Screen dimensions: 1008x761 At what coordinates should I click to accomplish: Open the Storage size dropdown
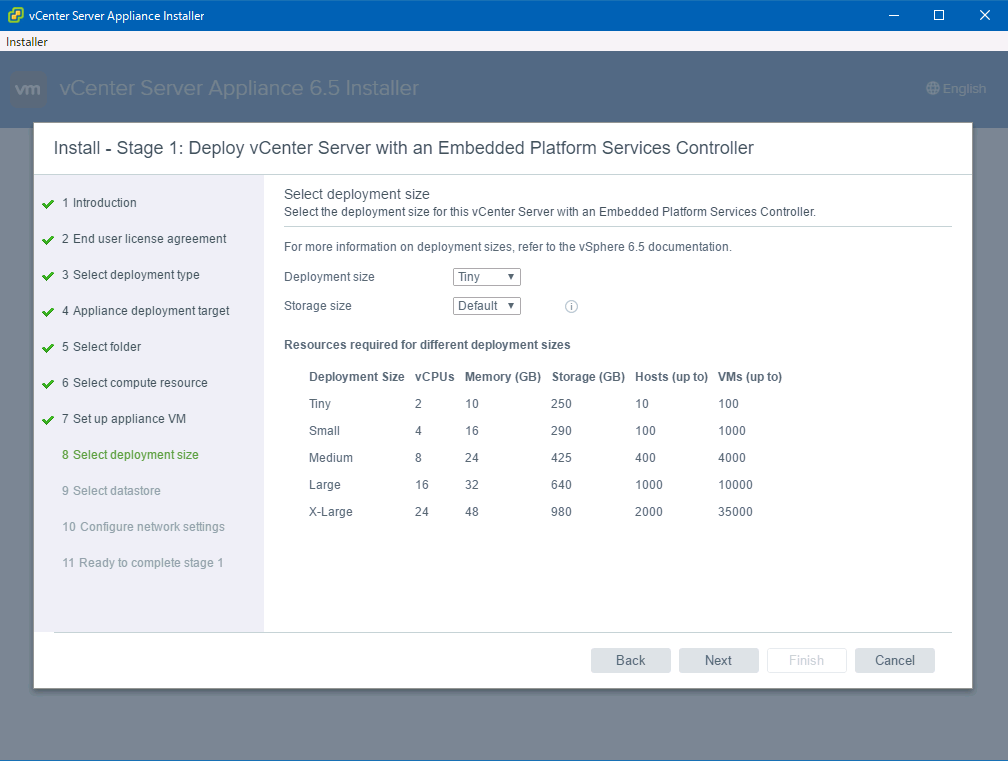click(x=487, y=306)
